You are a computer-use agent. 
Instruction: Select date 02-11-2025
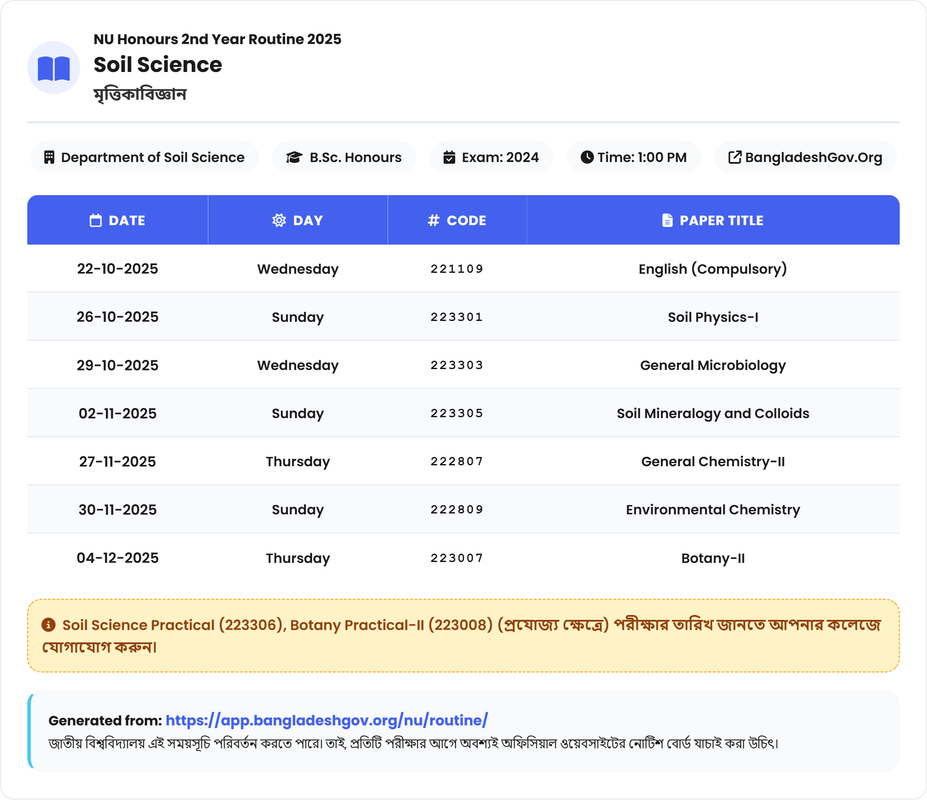[118, 413]
